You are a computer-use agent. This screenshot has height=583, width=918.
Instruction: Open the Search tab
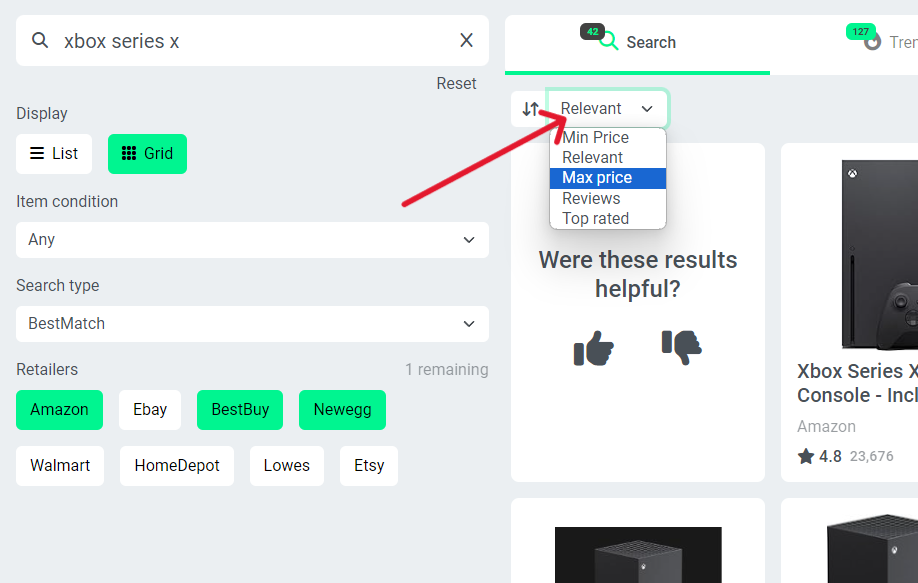[638, 43]
